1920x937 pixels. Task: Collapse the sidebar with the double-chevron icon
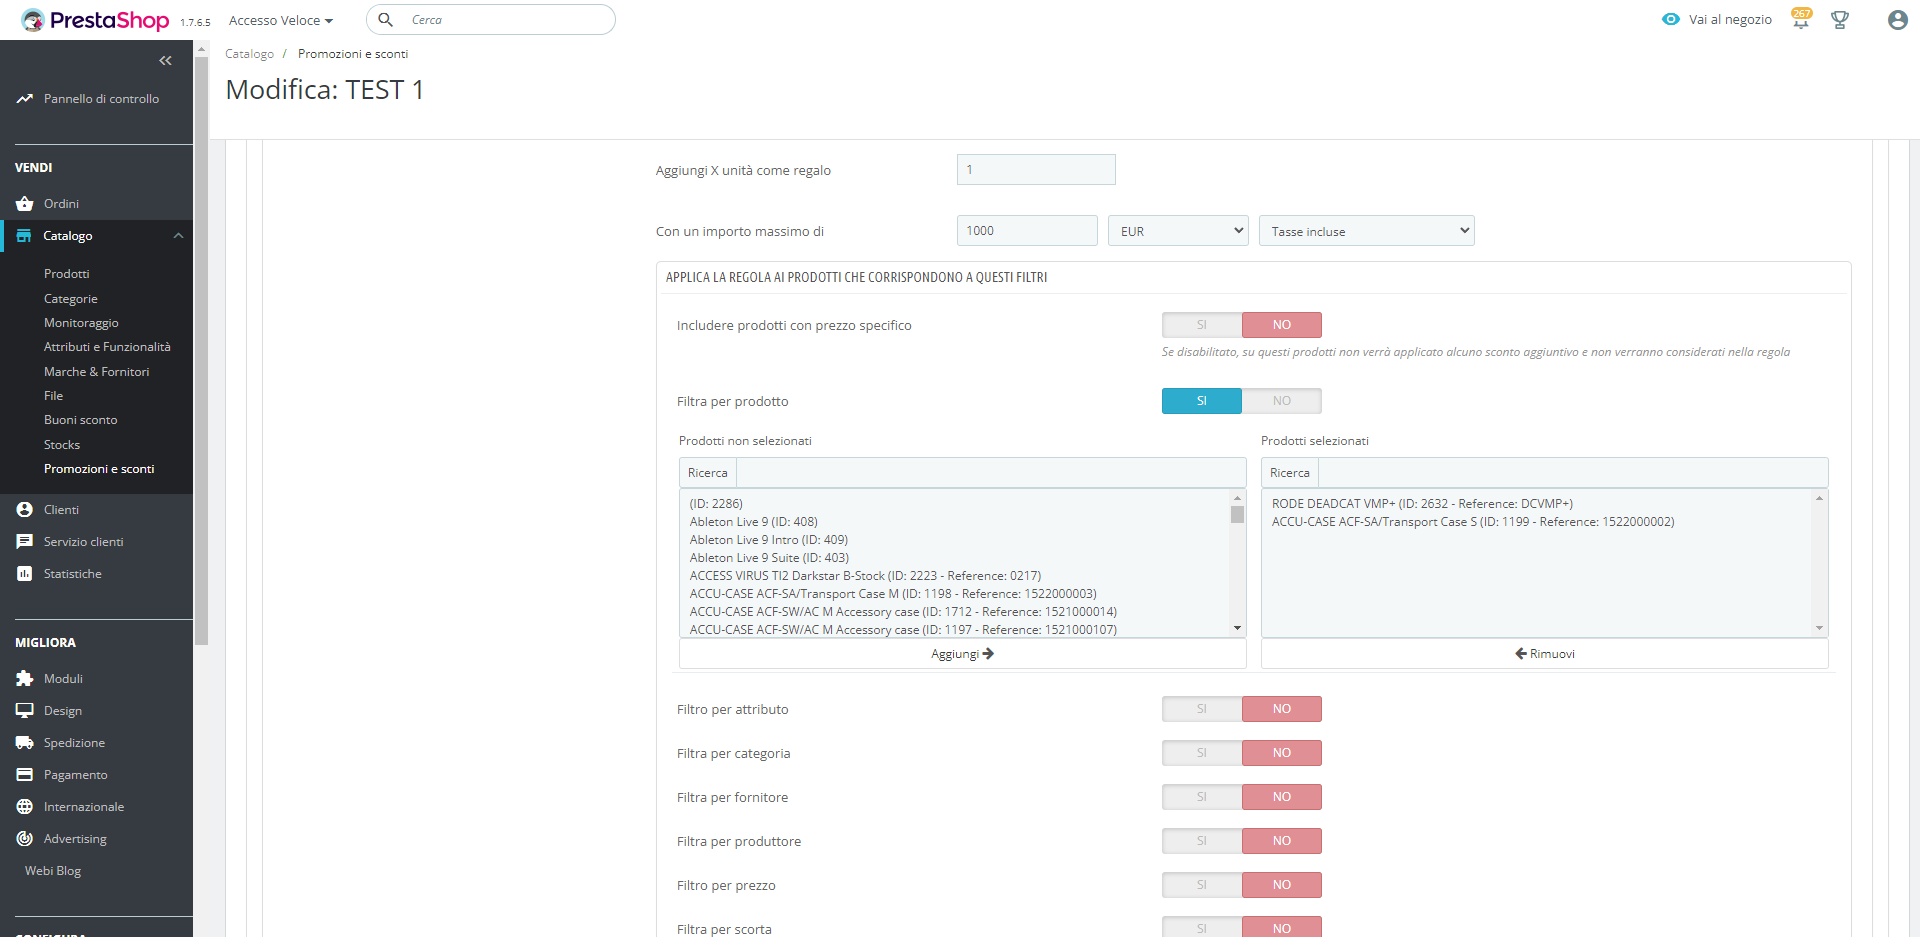pyautogui.click(x=165, y=61)
